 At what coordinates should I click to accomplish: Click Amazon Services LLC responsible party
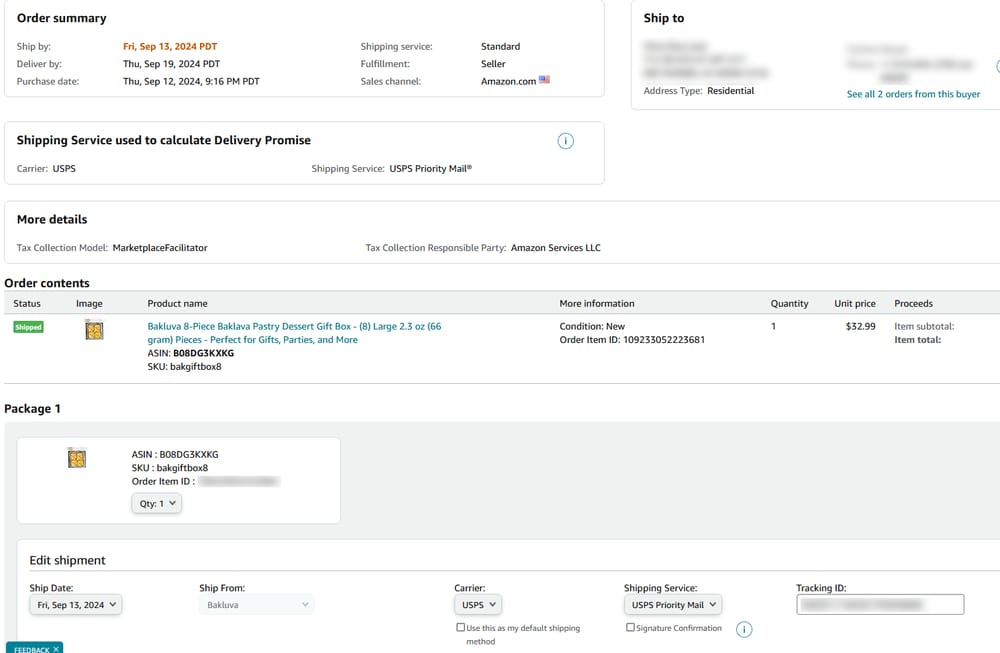(555, 247)
